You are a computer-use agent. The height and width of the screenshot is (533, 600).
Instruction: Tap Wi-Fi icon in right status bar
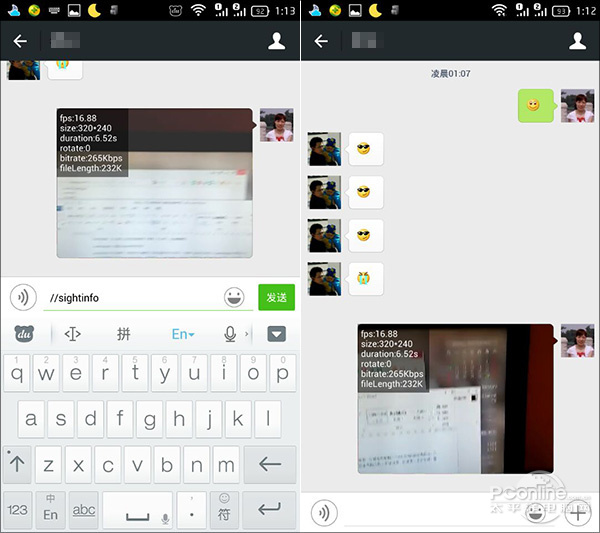(x=499, y=10)
